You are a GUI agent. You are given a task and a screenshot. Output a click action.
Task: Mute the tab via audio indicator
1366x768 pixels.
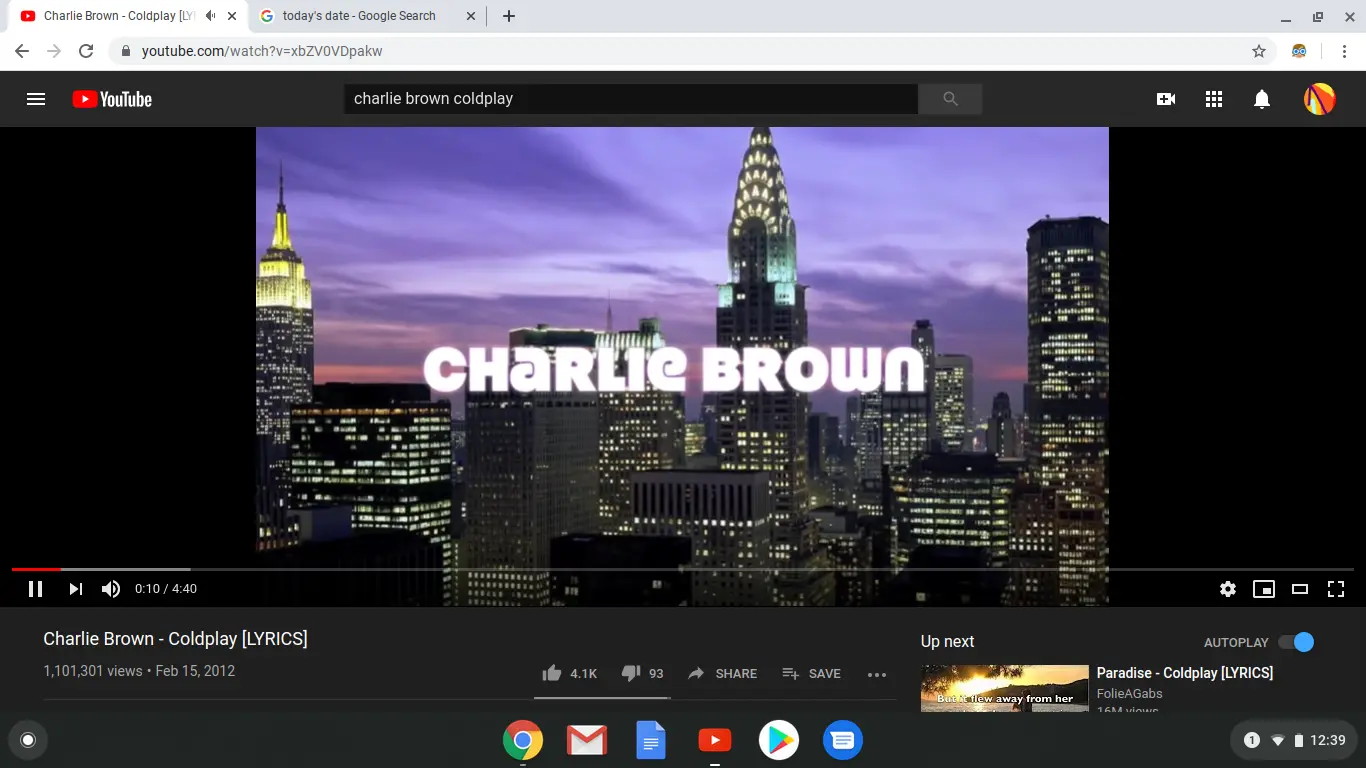[210, 16]
